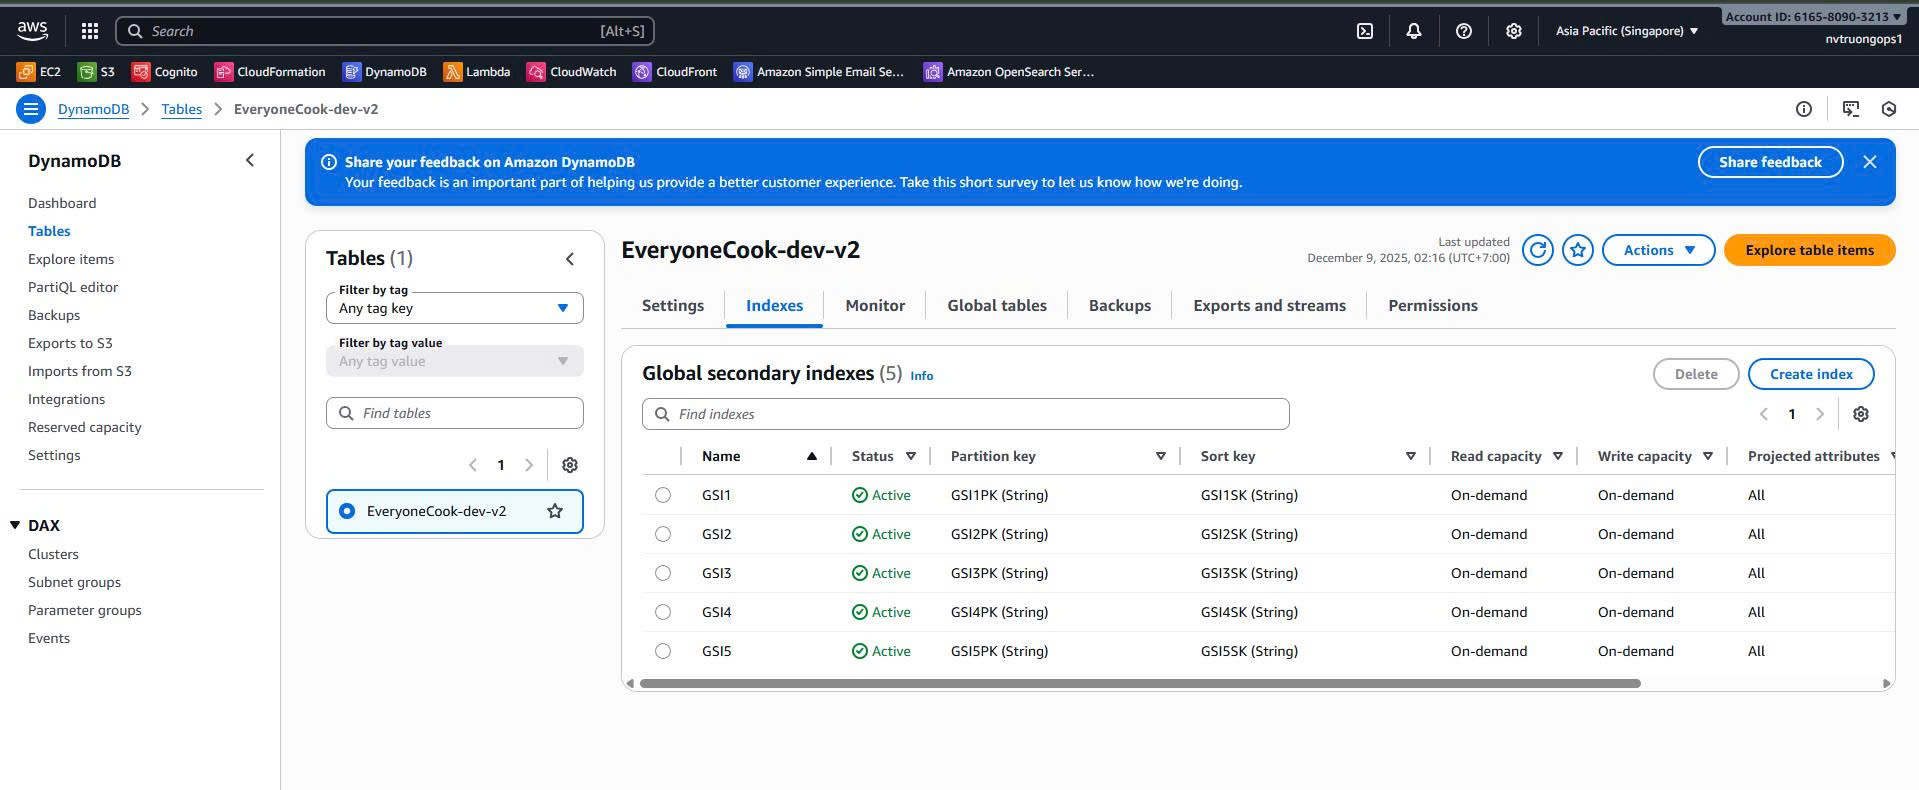1919x790 pixels.
Task: Open the help question mark icon
Action: click(x=1464, y=31)
